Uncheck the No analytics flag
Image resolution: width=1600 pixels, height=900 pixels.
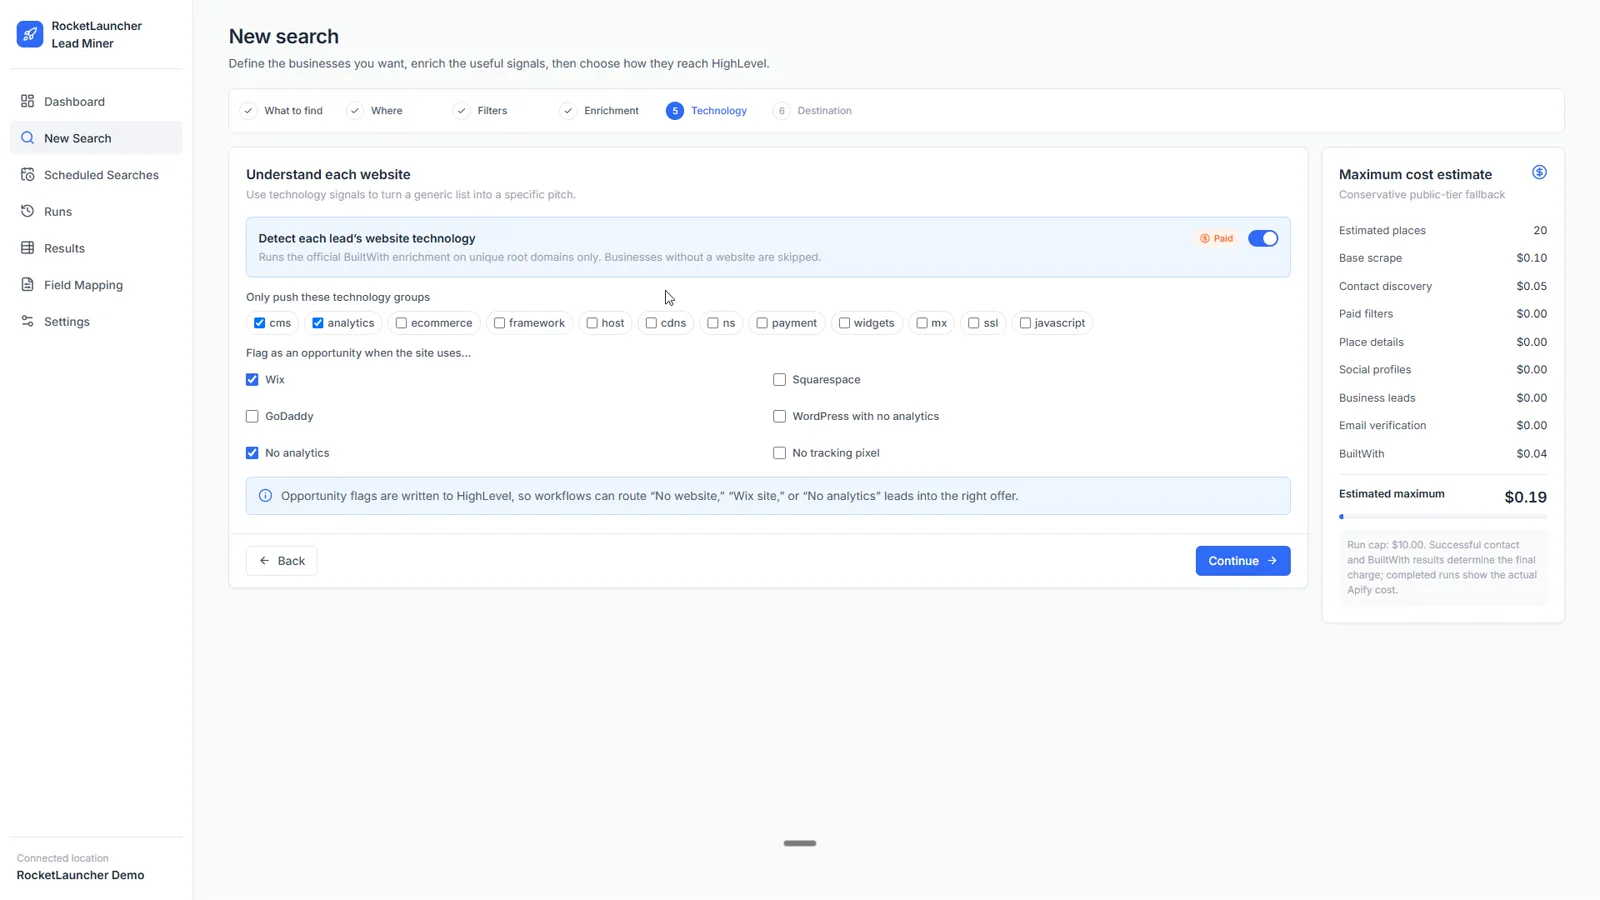coord(252,453)
